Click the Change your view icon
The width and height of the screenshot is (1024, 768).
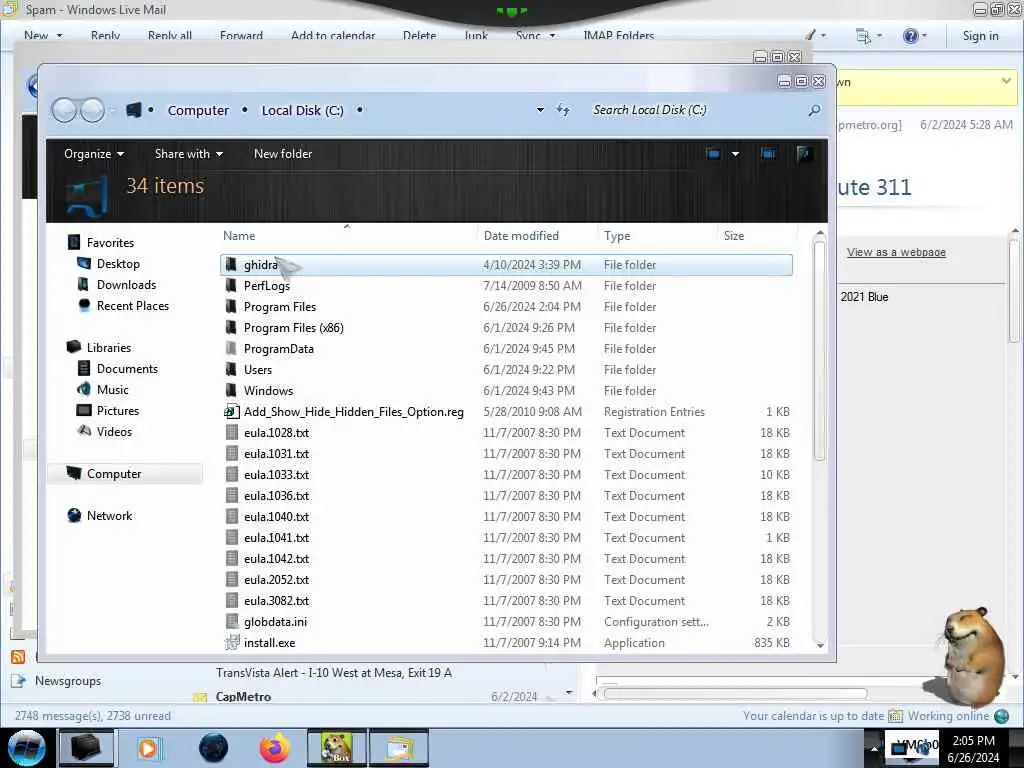coord(713,154)
